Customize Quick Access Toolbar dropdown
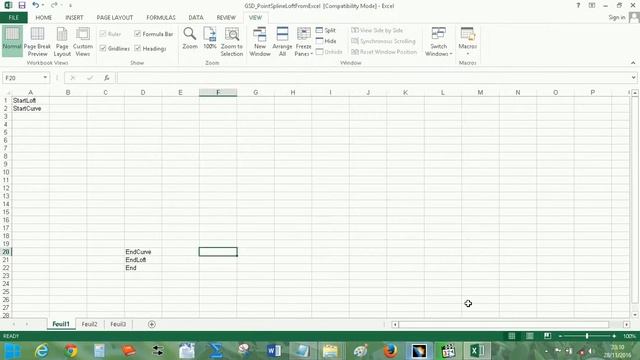640x360 pixels. [x=70, y=6]
